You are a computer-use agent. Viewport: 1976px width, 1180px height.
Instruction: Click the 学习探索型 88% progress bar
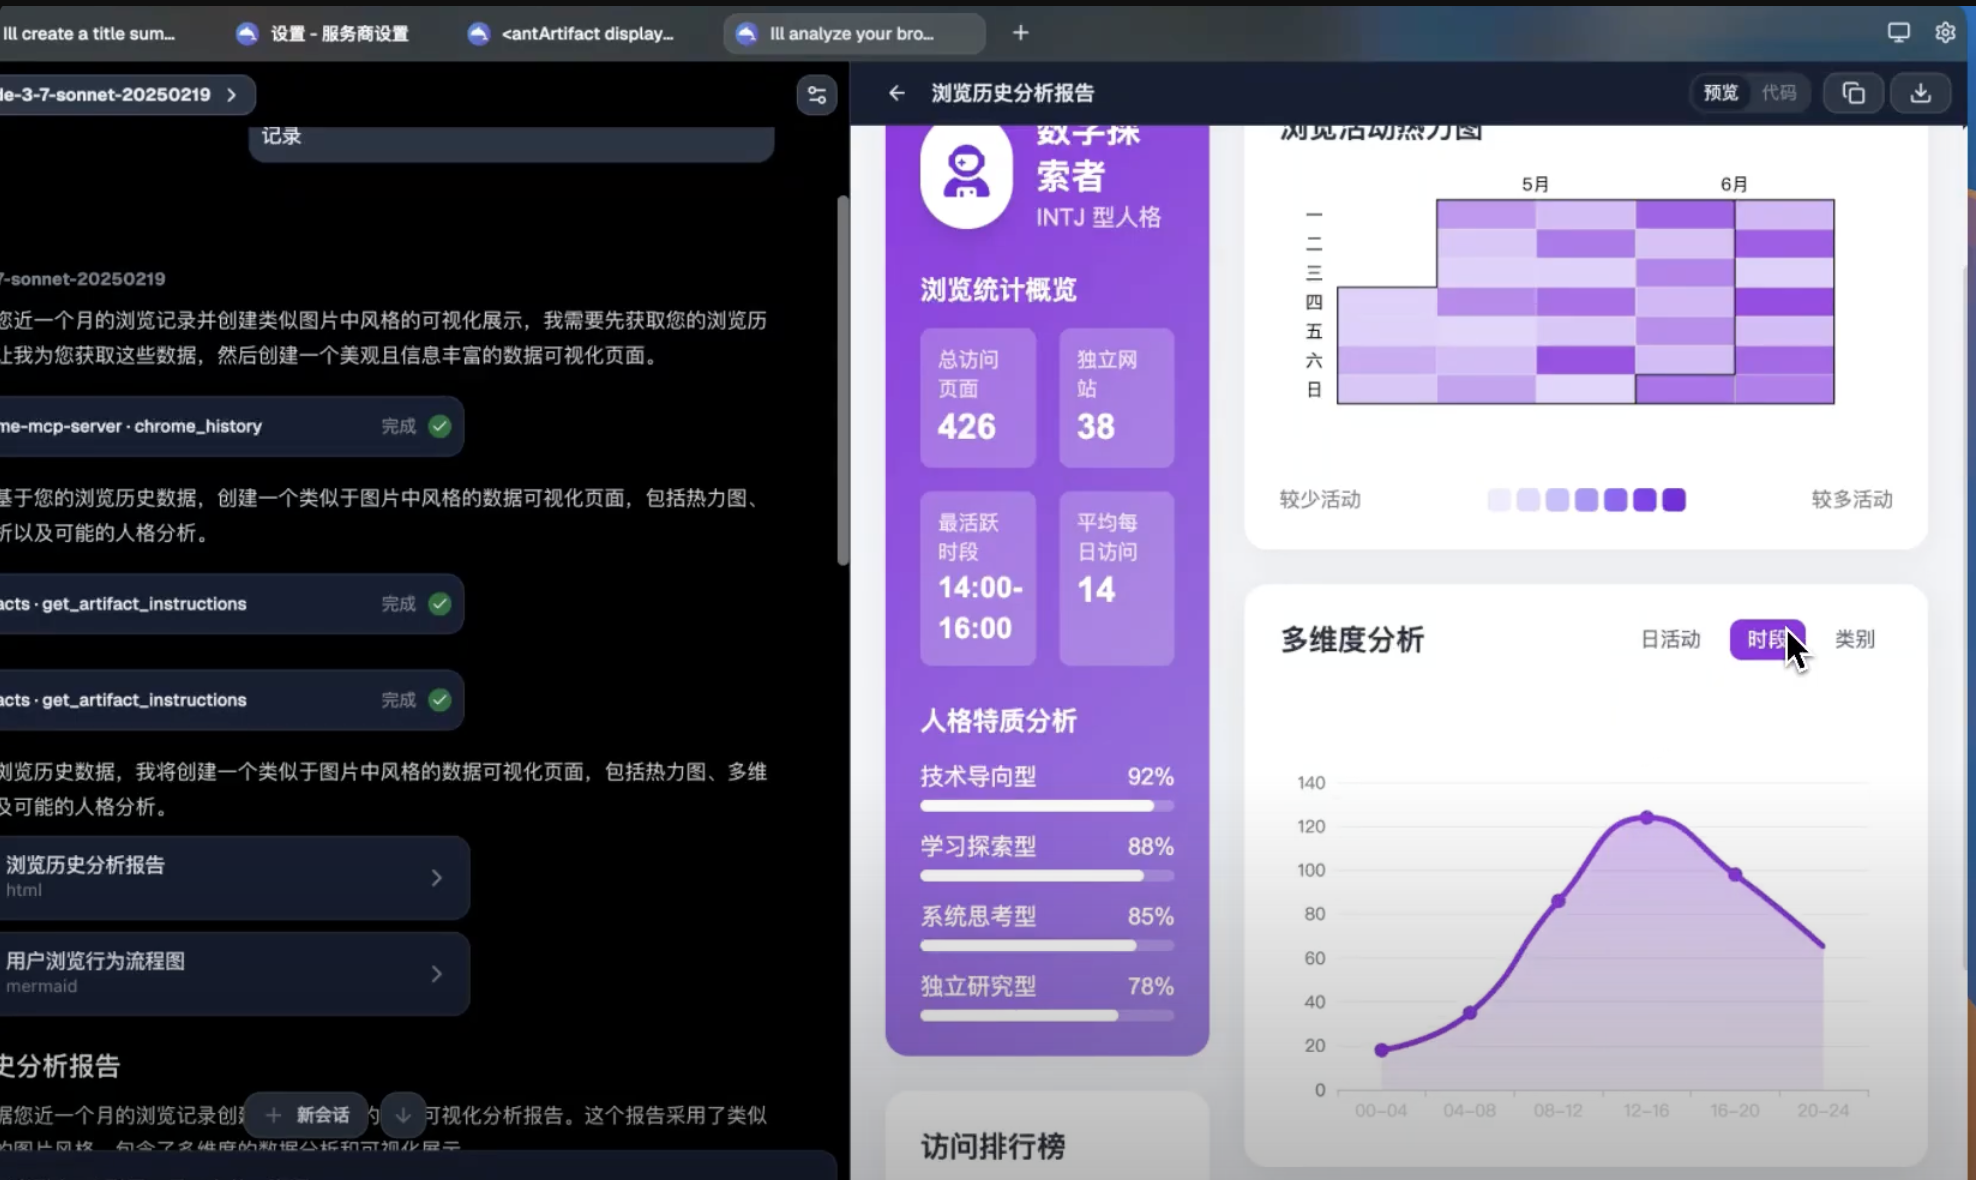click(1047, 876)
